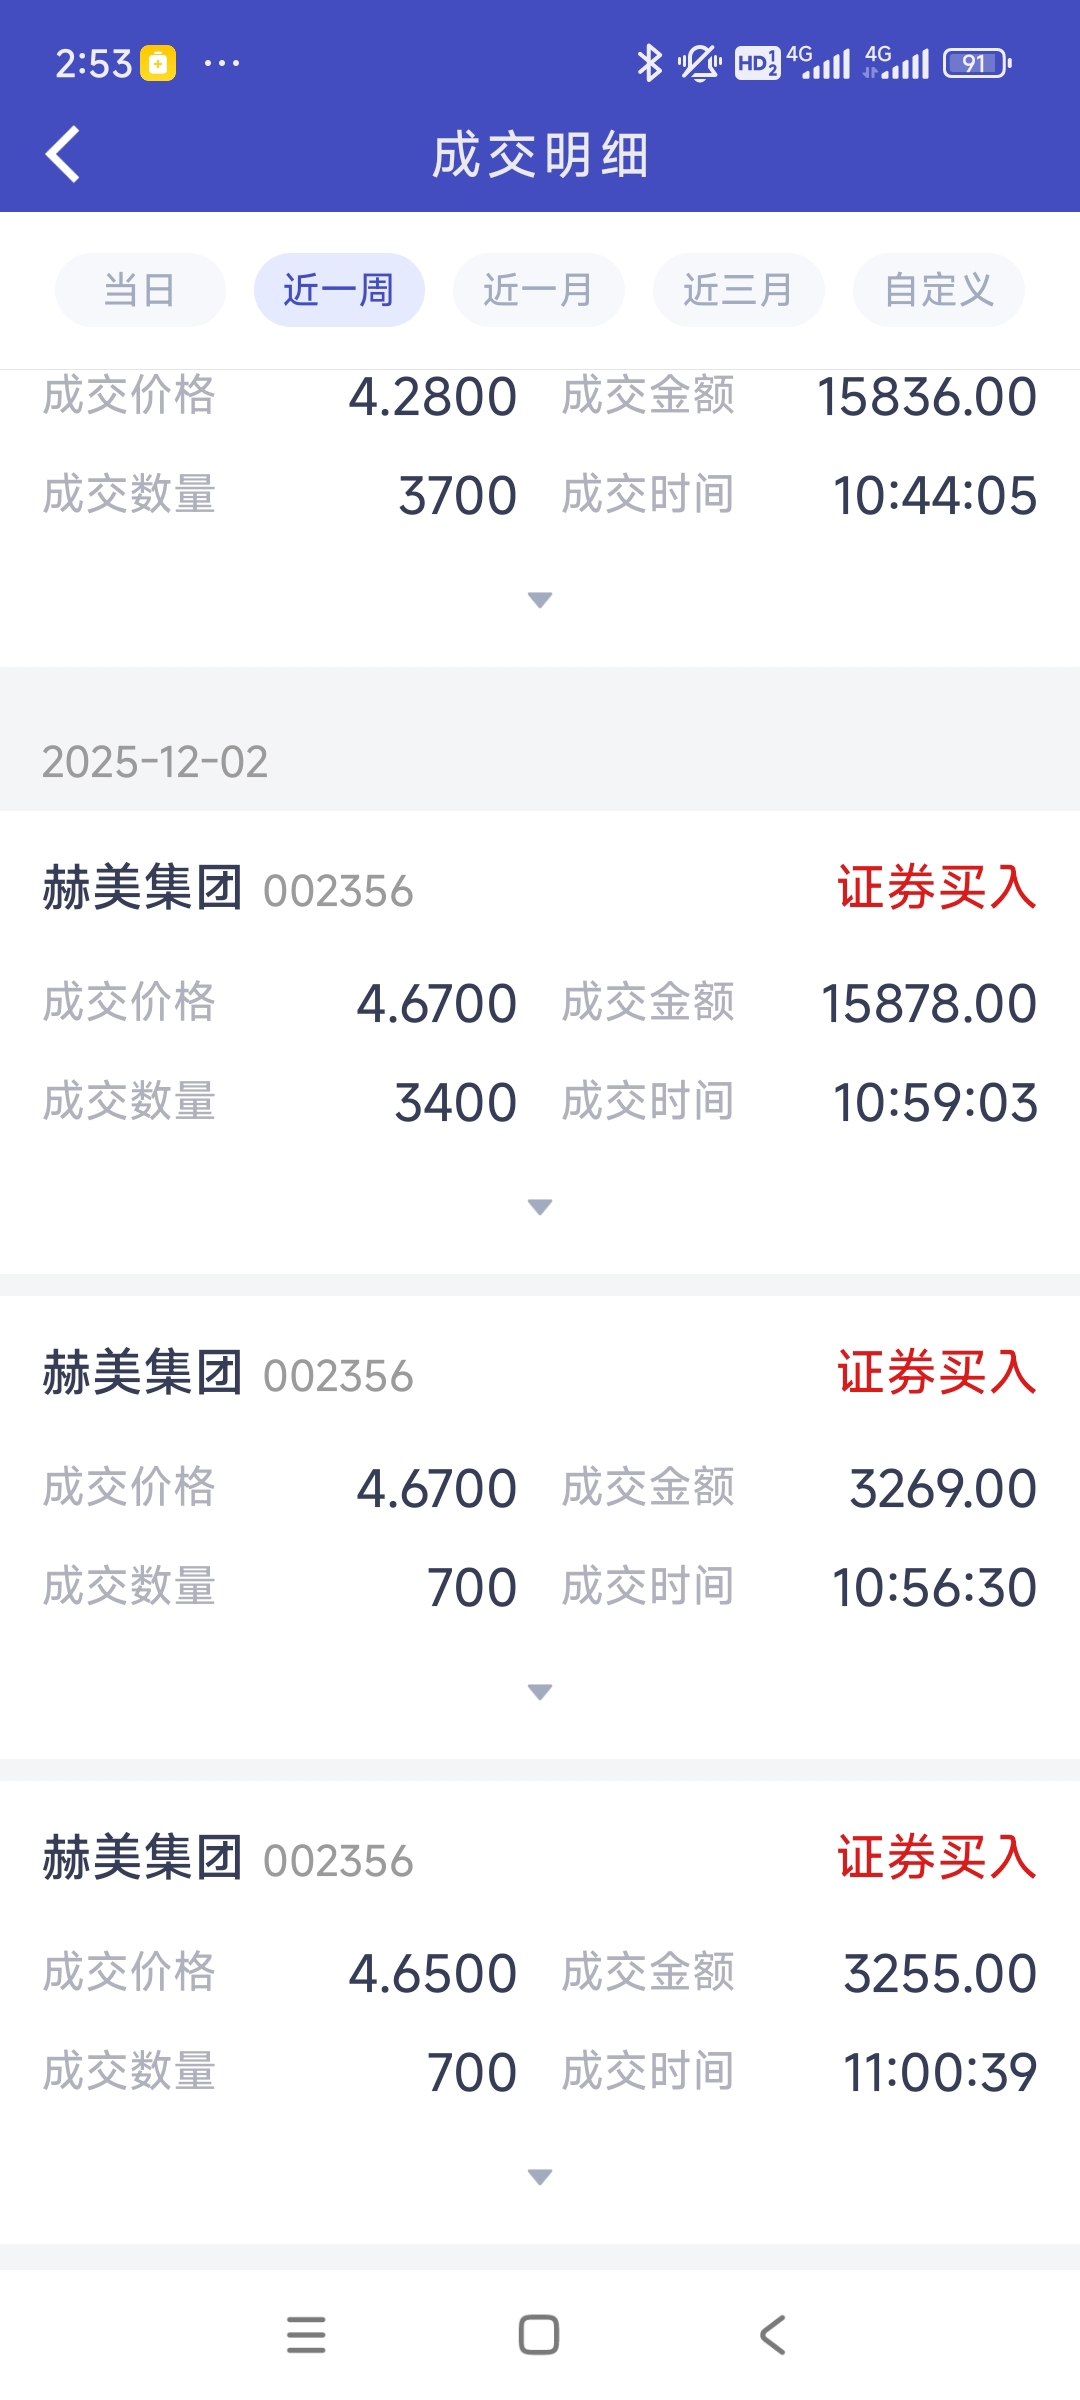Select the 近一周 filter
Image resolution: width=1080 pixels, height=2400 pixels.
point(339,290)
